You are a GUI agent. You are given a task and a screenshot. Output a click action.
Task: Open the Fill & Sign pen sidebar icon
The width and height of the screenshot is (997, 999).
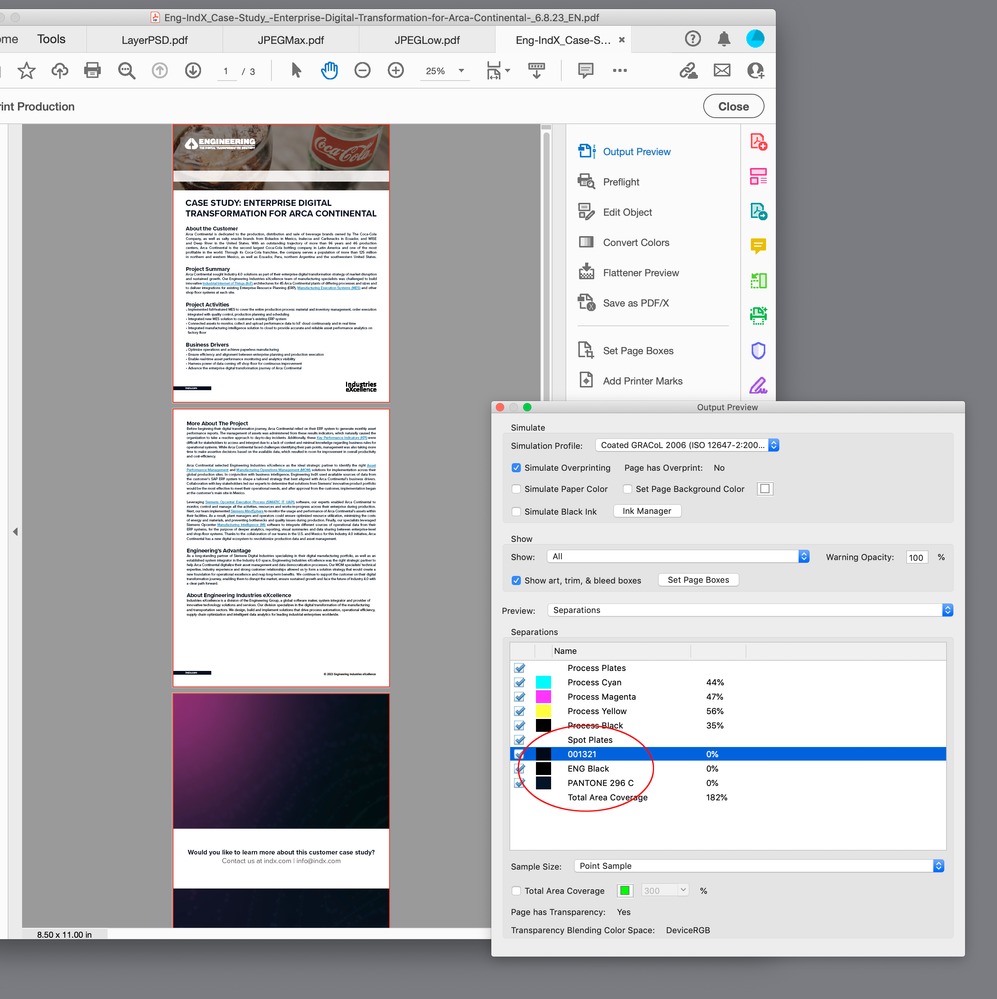tap(758, 385)
